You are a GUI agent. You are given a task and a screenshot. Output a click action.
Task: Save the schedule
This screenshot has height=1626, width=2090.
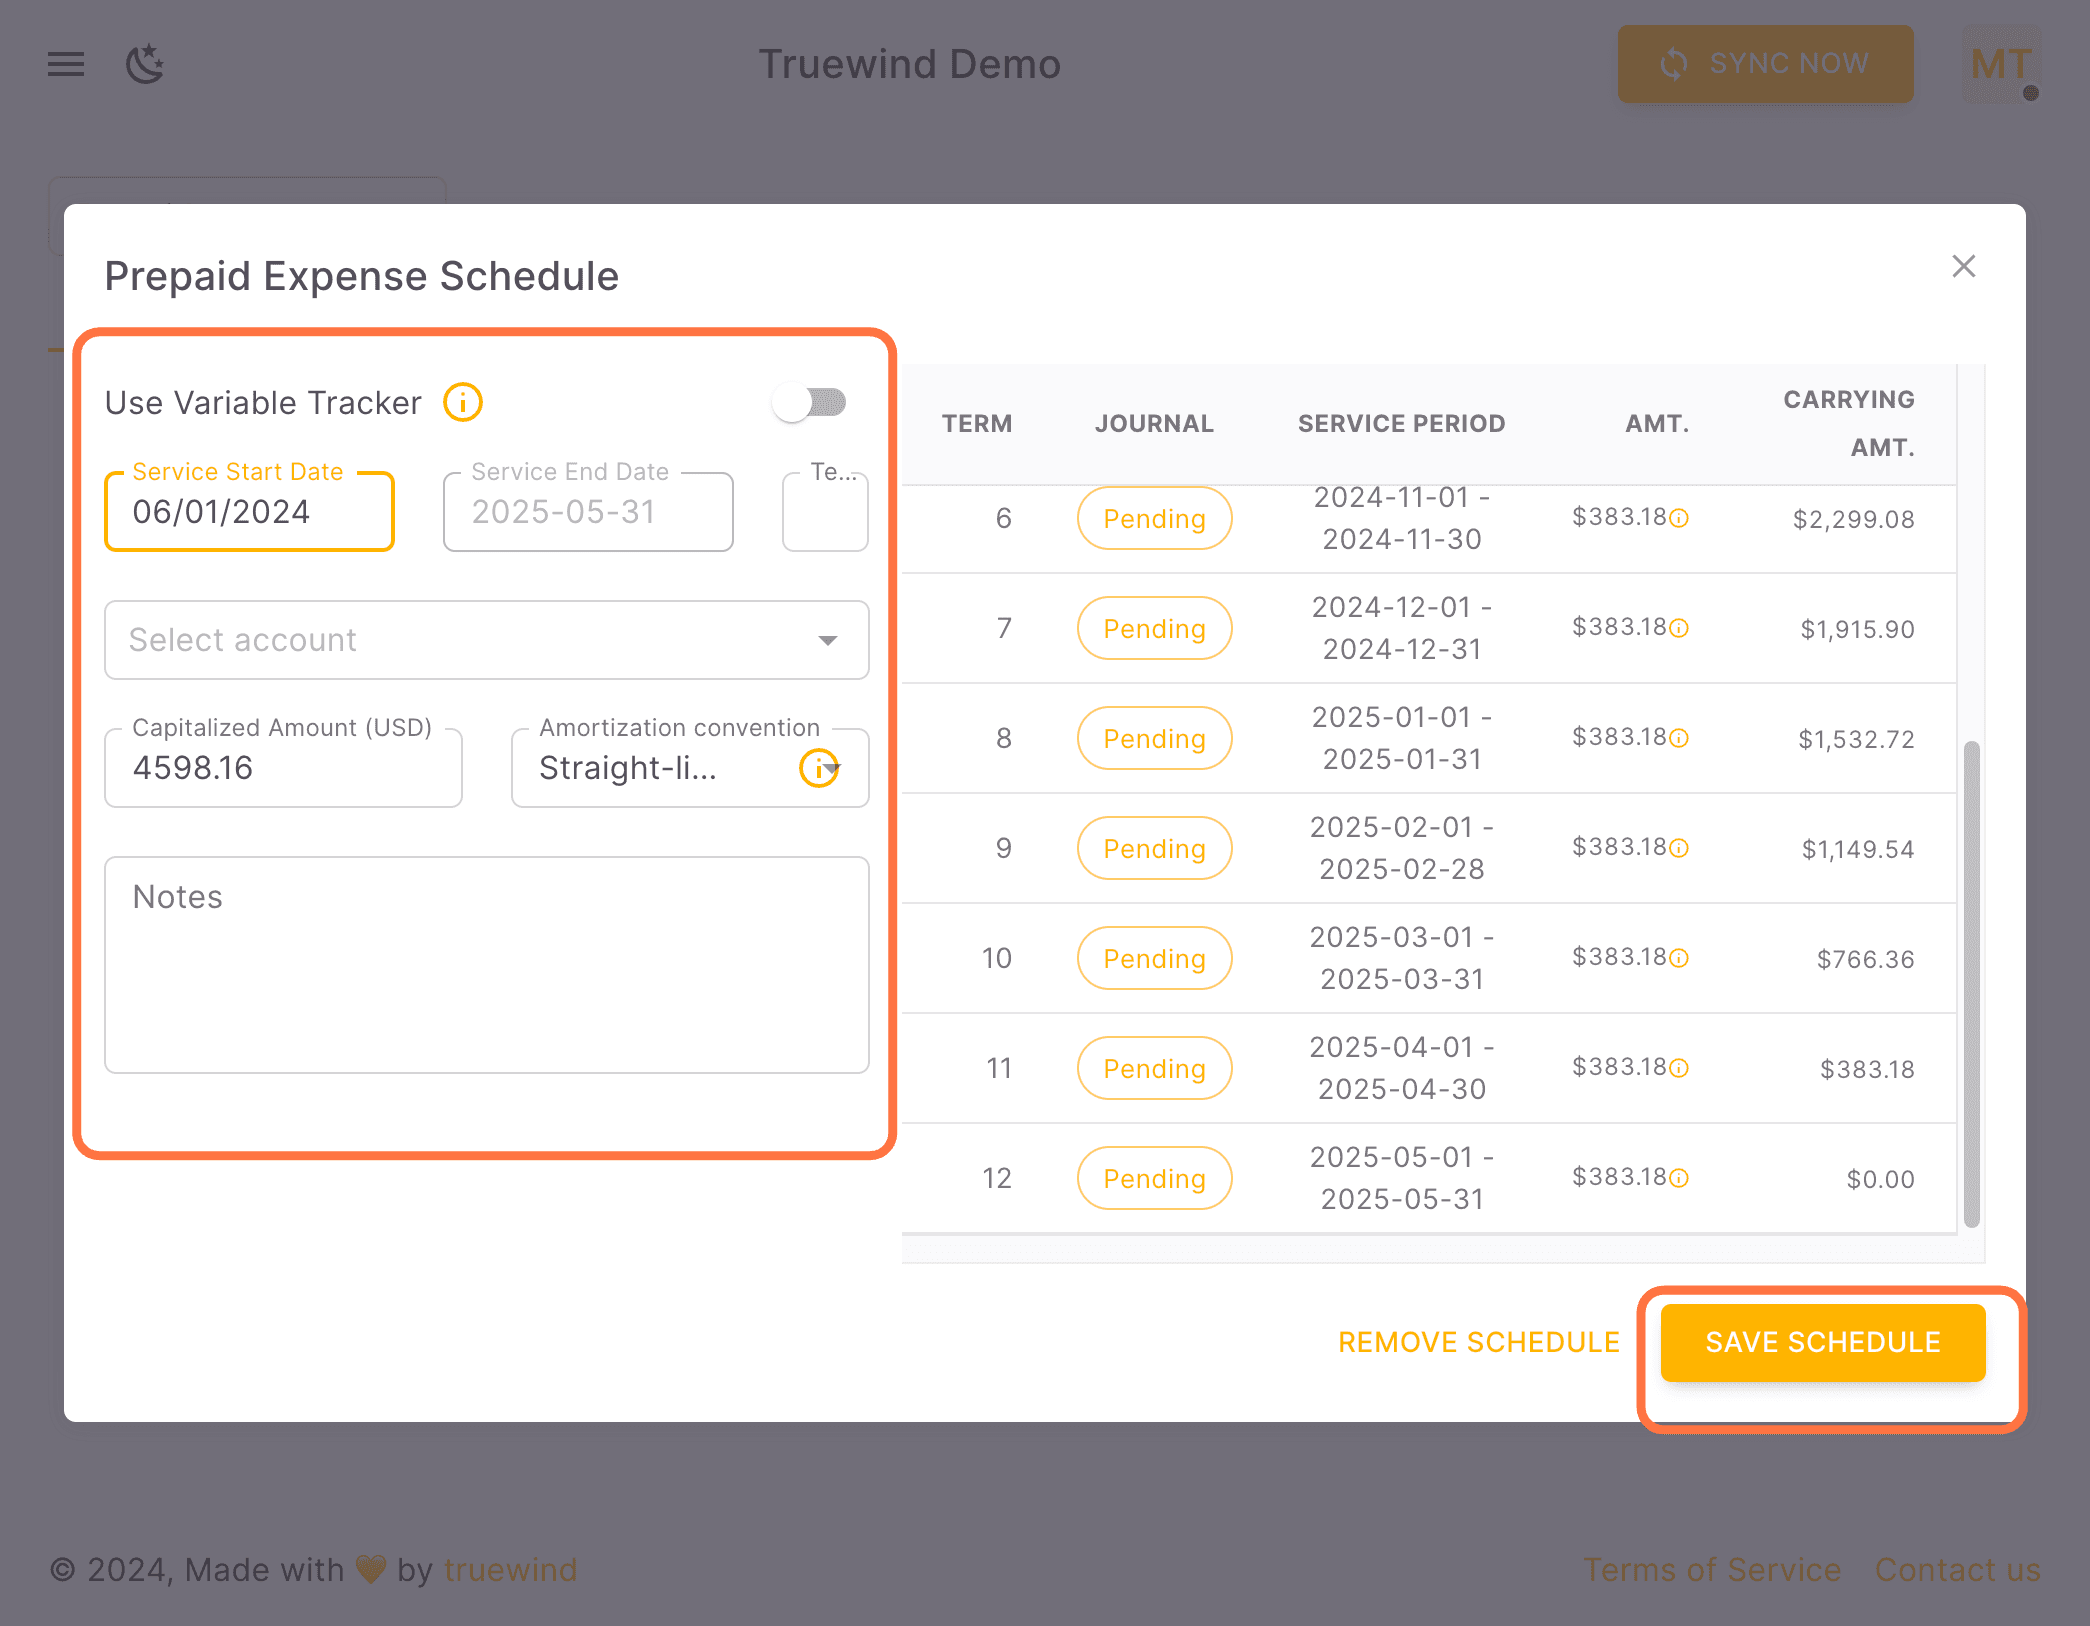[x=1823, y=1342]
